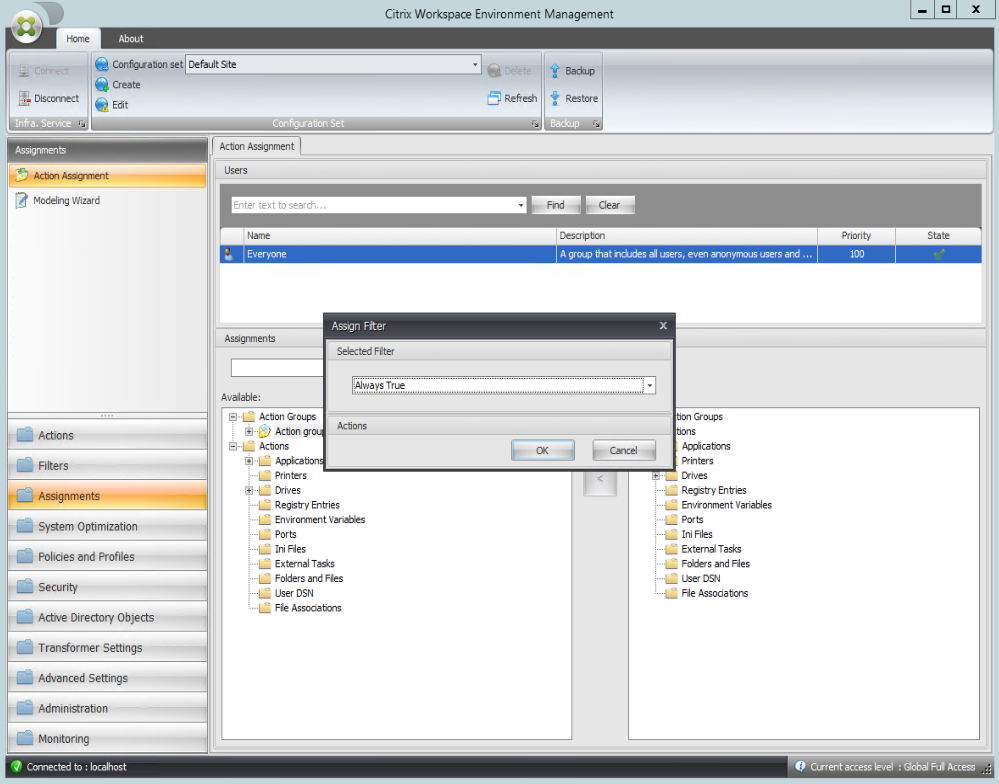The image size is (999, 784).
Task: Click the Backup icon in the ribbon
Action: coord(555,71)
